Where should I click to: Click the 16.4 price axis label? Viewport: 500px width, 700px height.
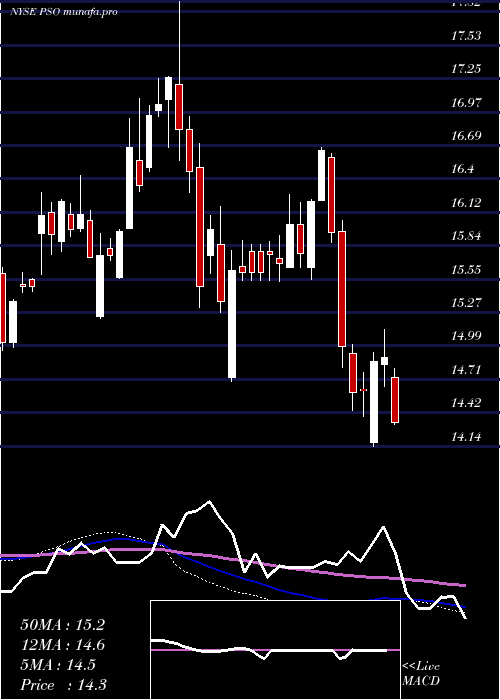463,169
